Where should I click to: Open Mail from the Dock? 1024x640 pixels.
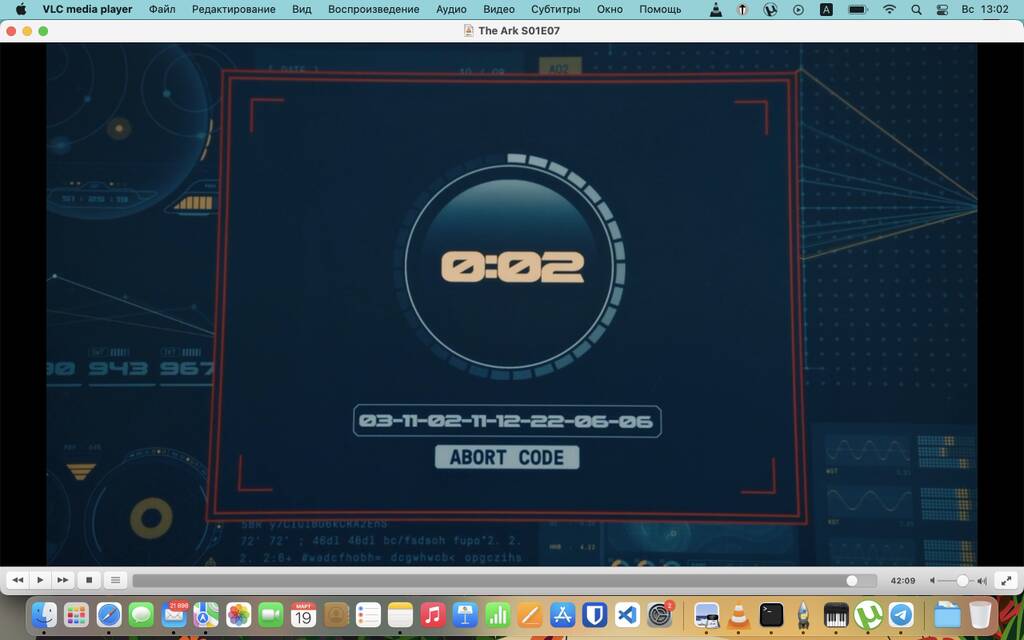[174, 615]
